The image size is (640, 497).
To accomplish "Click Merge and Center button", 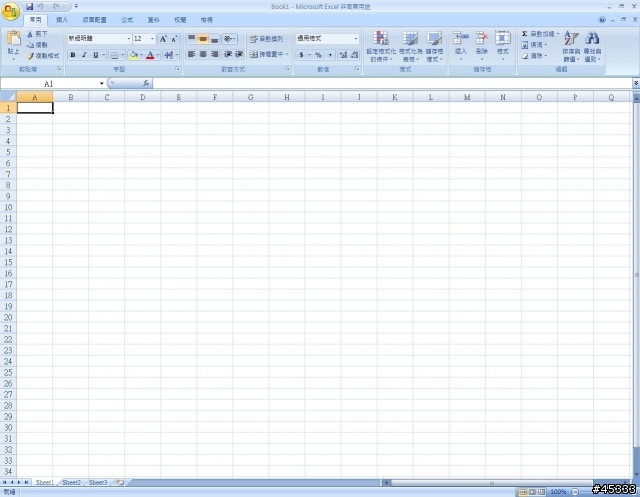I will [x=265, y=54].
